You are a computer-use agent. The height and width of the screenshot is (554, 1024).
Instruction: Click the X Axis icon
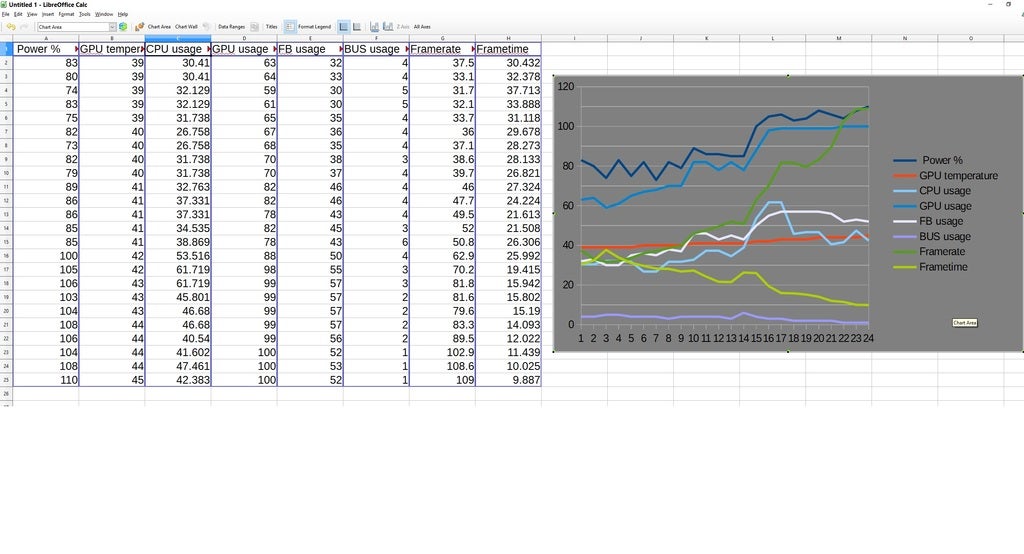click(x=374, y=27)
